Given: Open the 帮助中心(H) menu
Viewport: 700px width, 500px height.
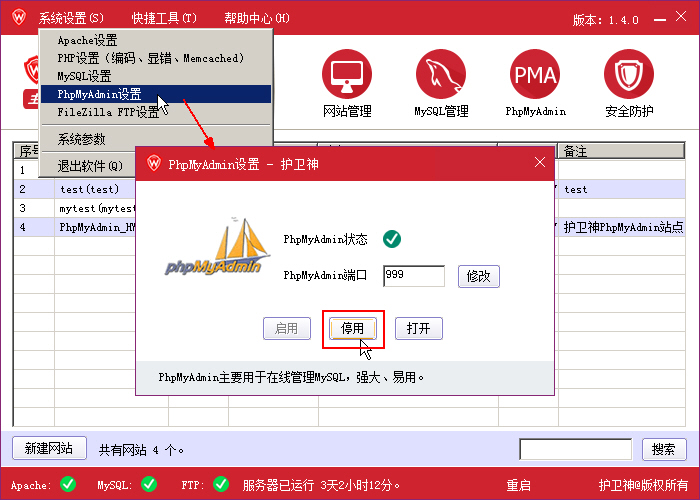Looking at the screenshot, I should tap(257, 18).
